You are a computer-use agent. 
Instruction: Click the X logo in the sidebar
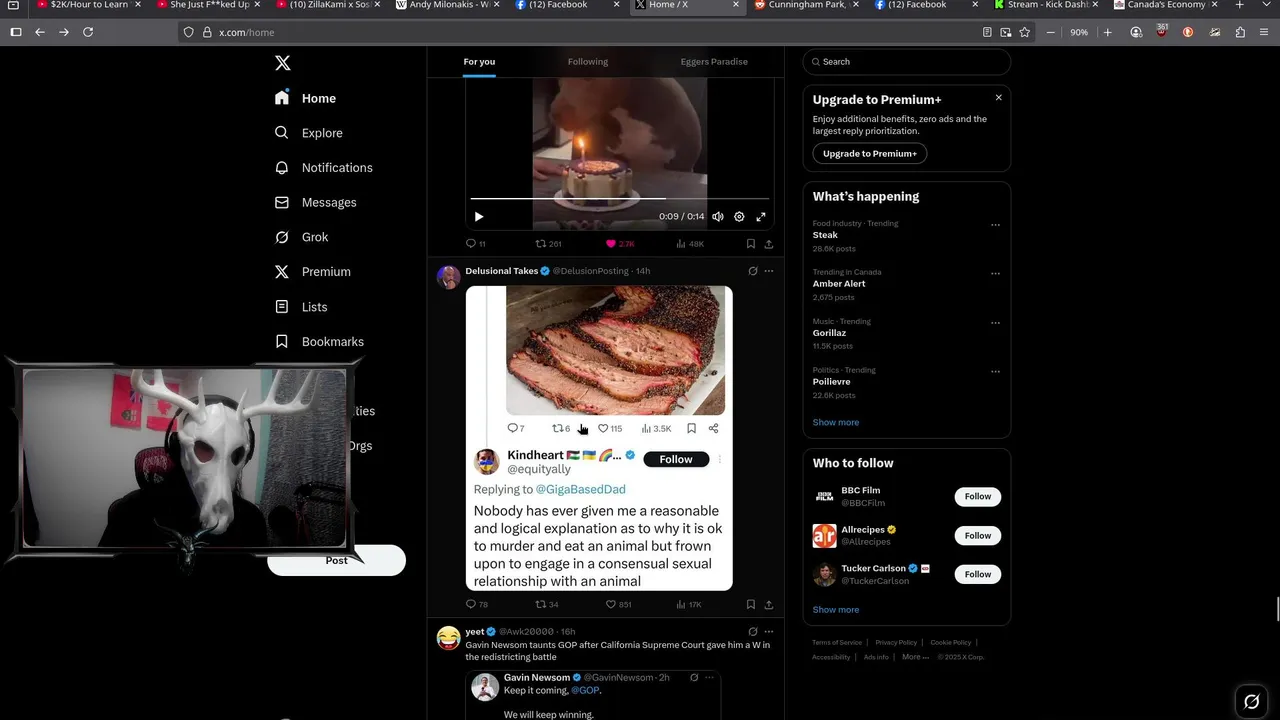coord(283,63)
